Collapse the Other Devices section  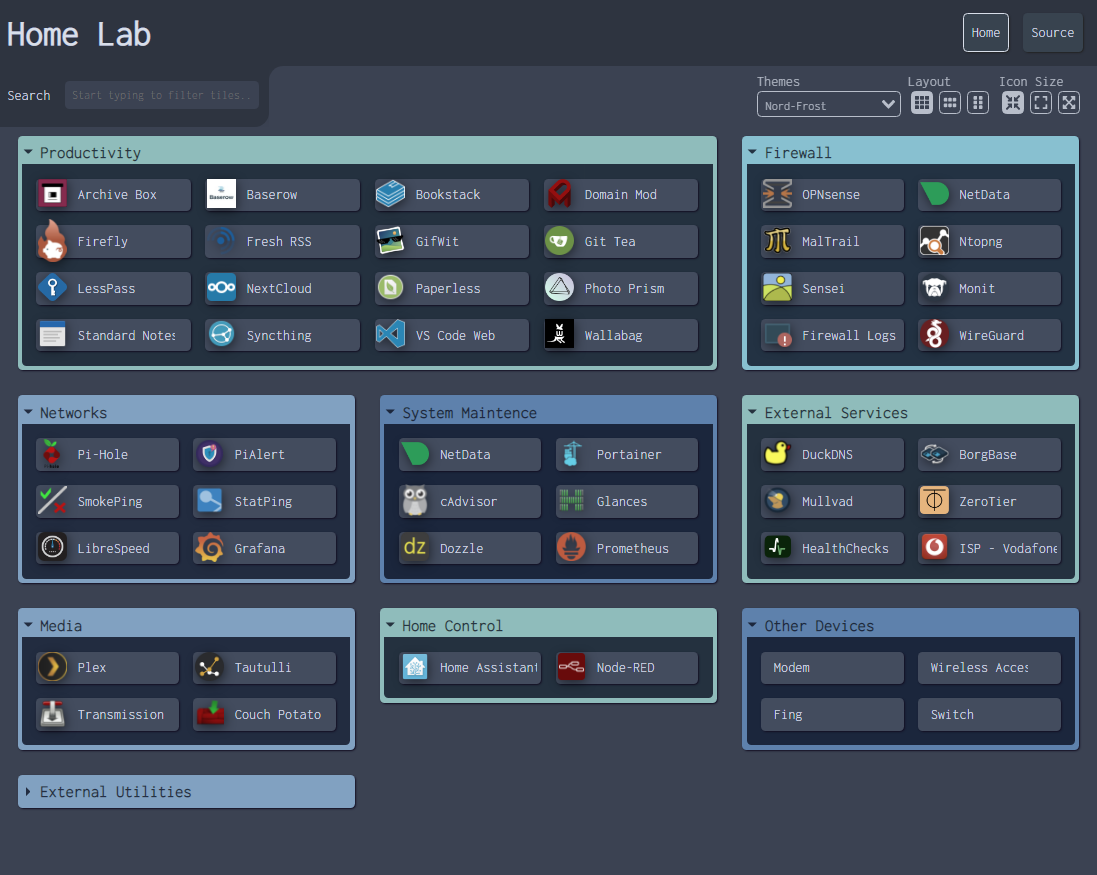910,626
